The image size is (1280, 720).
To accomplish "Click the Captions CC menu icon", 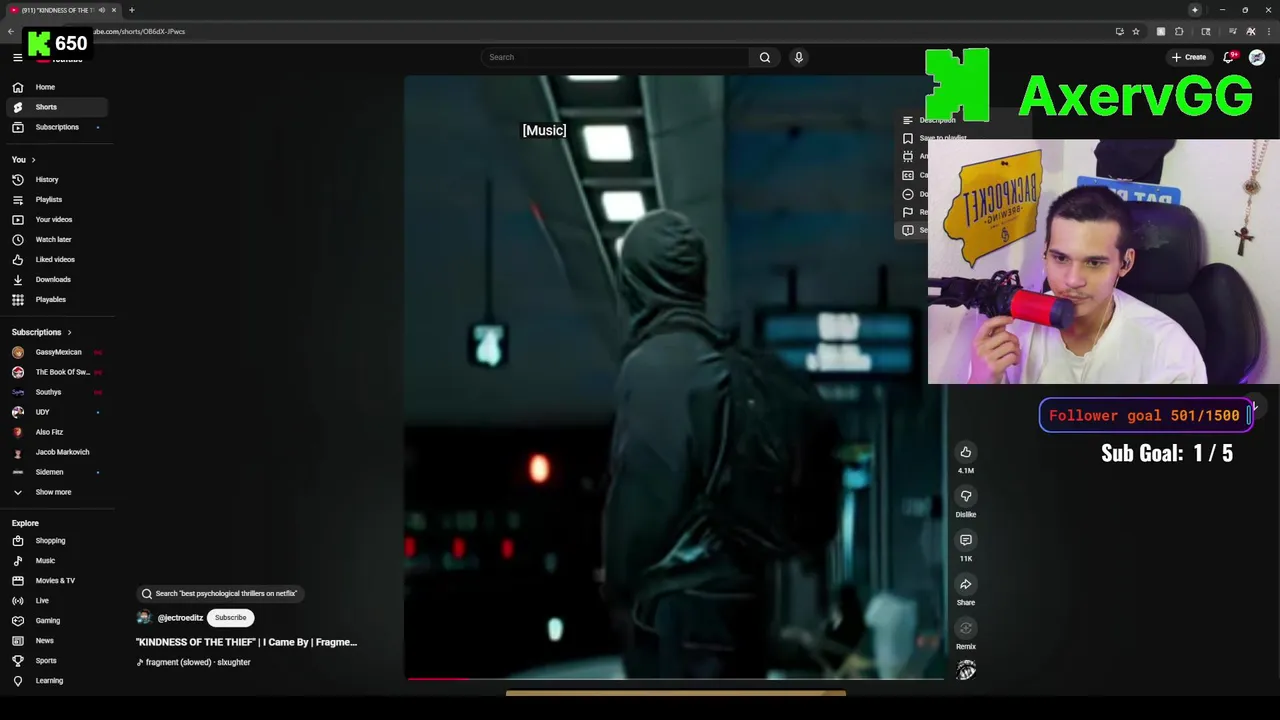I will (x=908, y=175).
